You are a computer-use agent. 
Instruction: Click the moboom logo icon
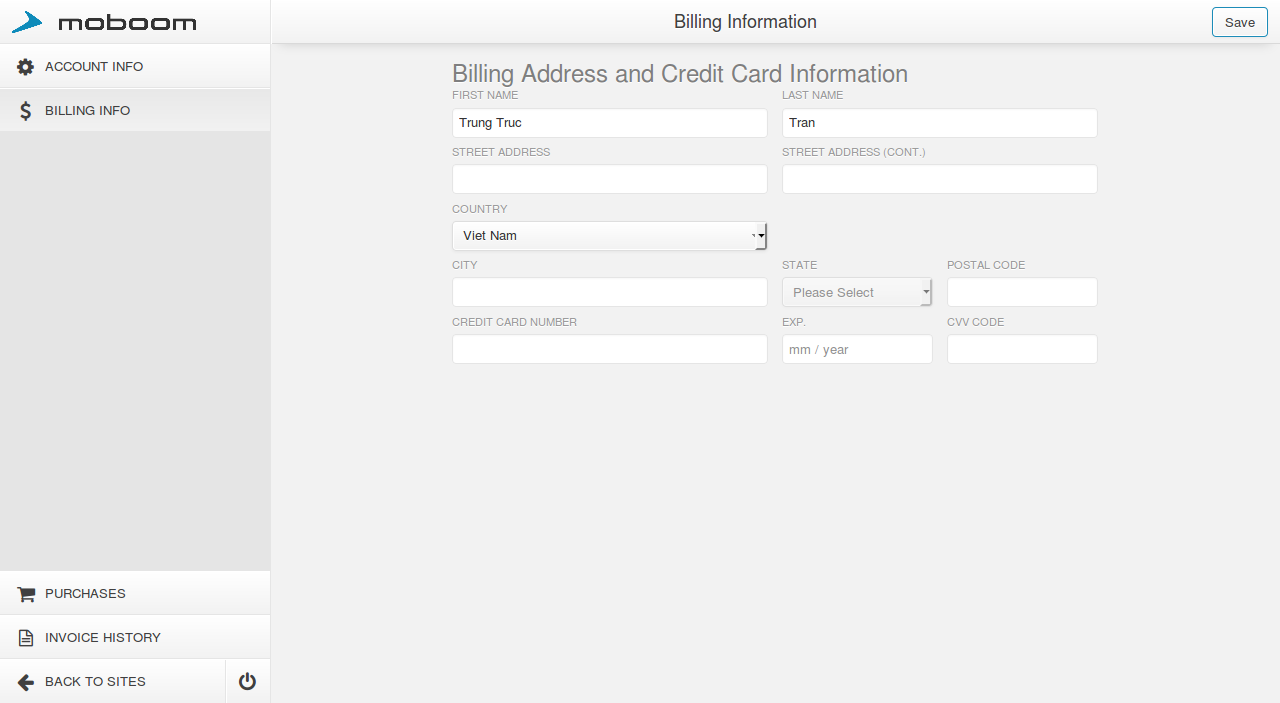[x=27, y=22]
